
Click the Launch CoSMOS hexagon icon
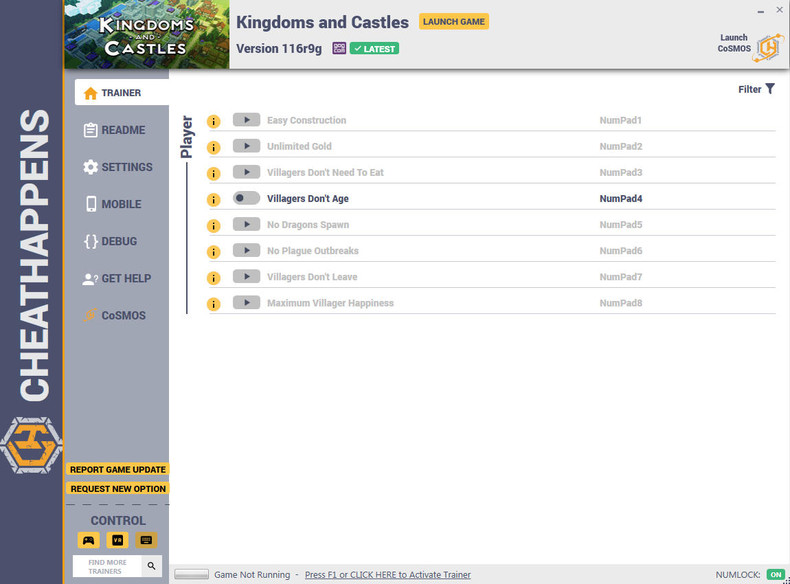point(768,48)
